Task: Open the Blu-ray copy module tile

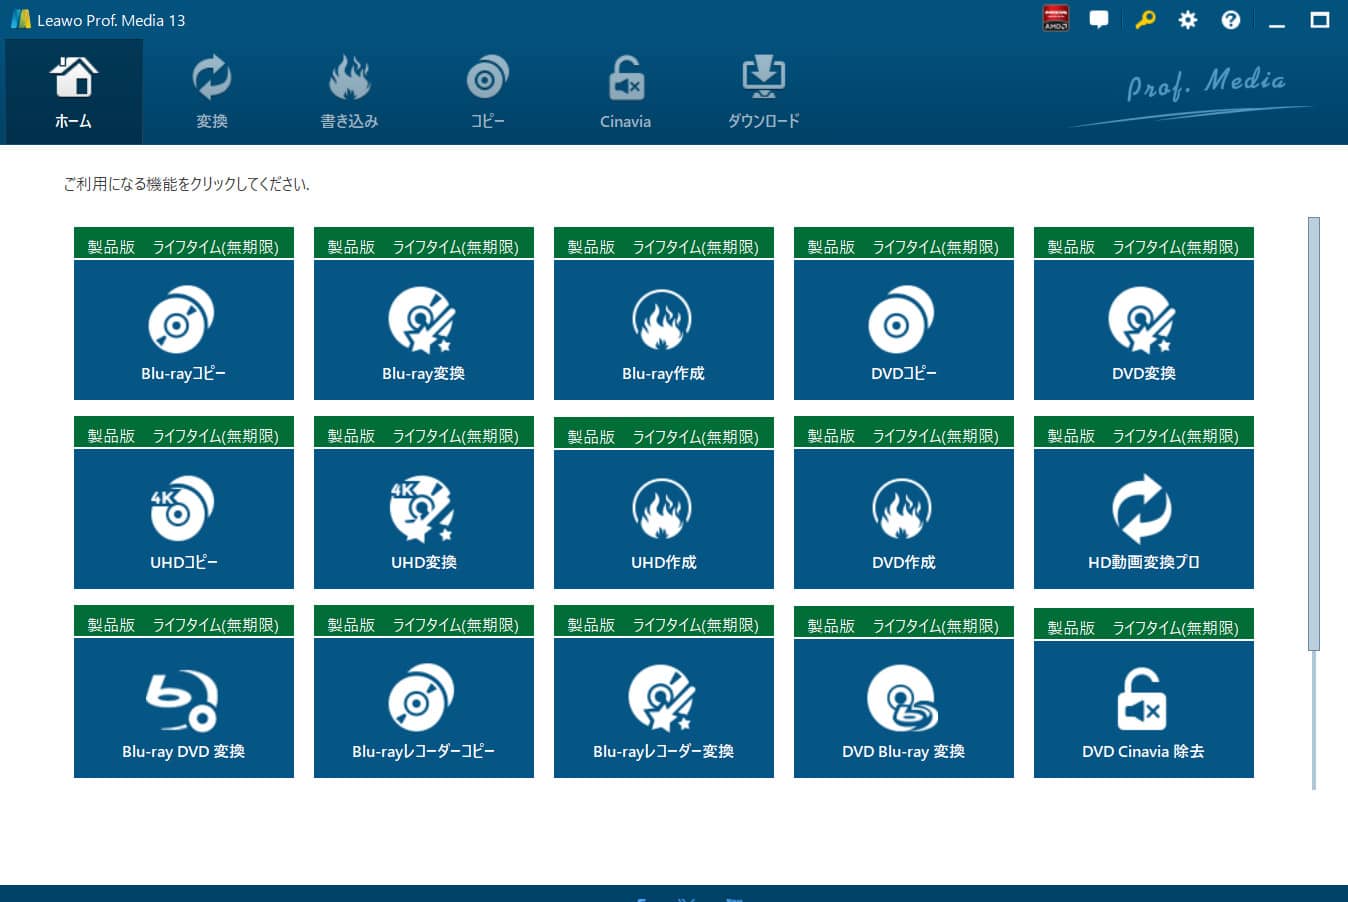Action: point(183,330)
